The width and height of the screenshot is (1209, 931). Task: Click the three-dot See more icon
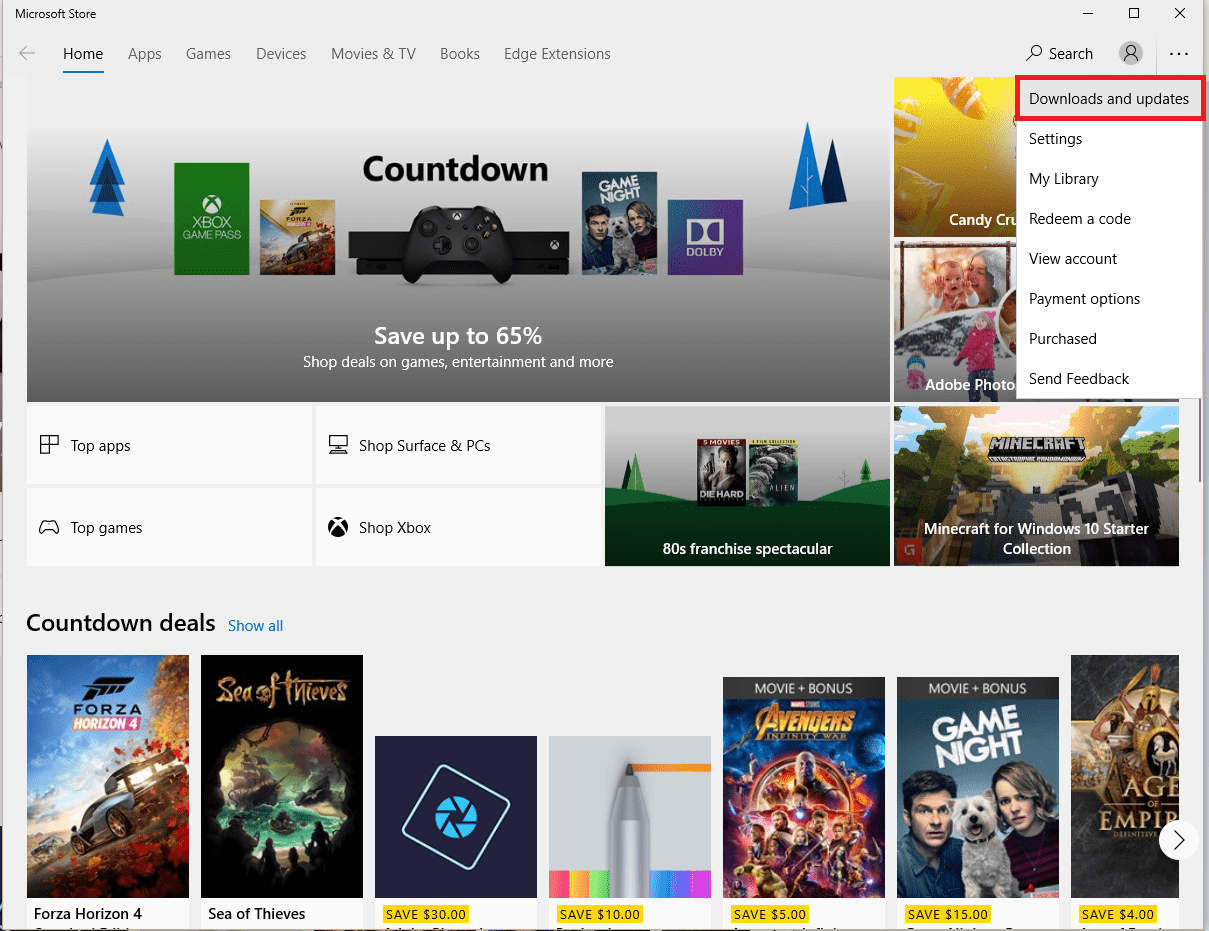pos(1179,54)
